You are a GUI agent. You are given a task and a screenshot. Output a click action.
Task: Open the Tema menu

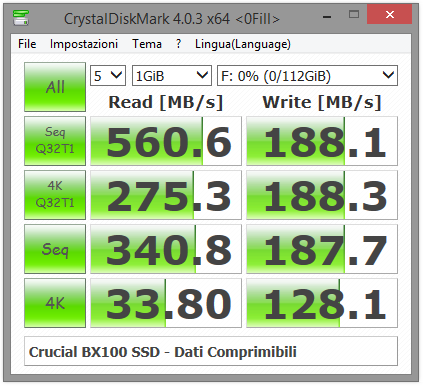[147, 44]
